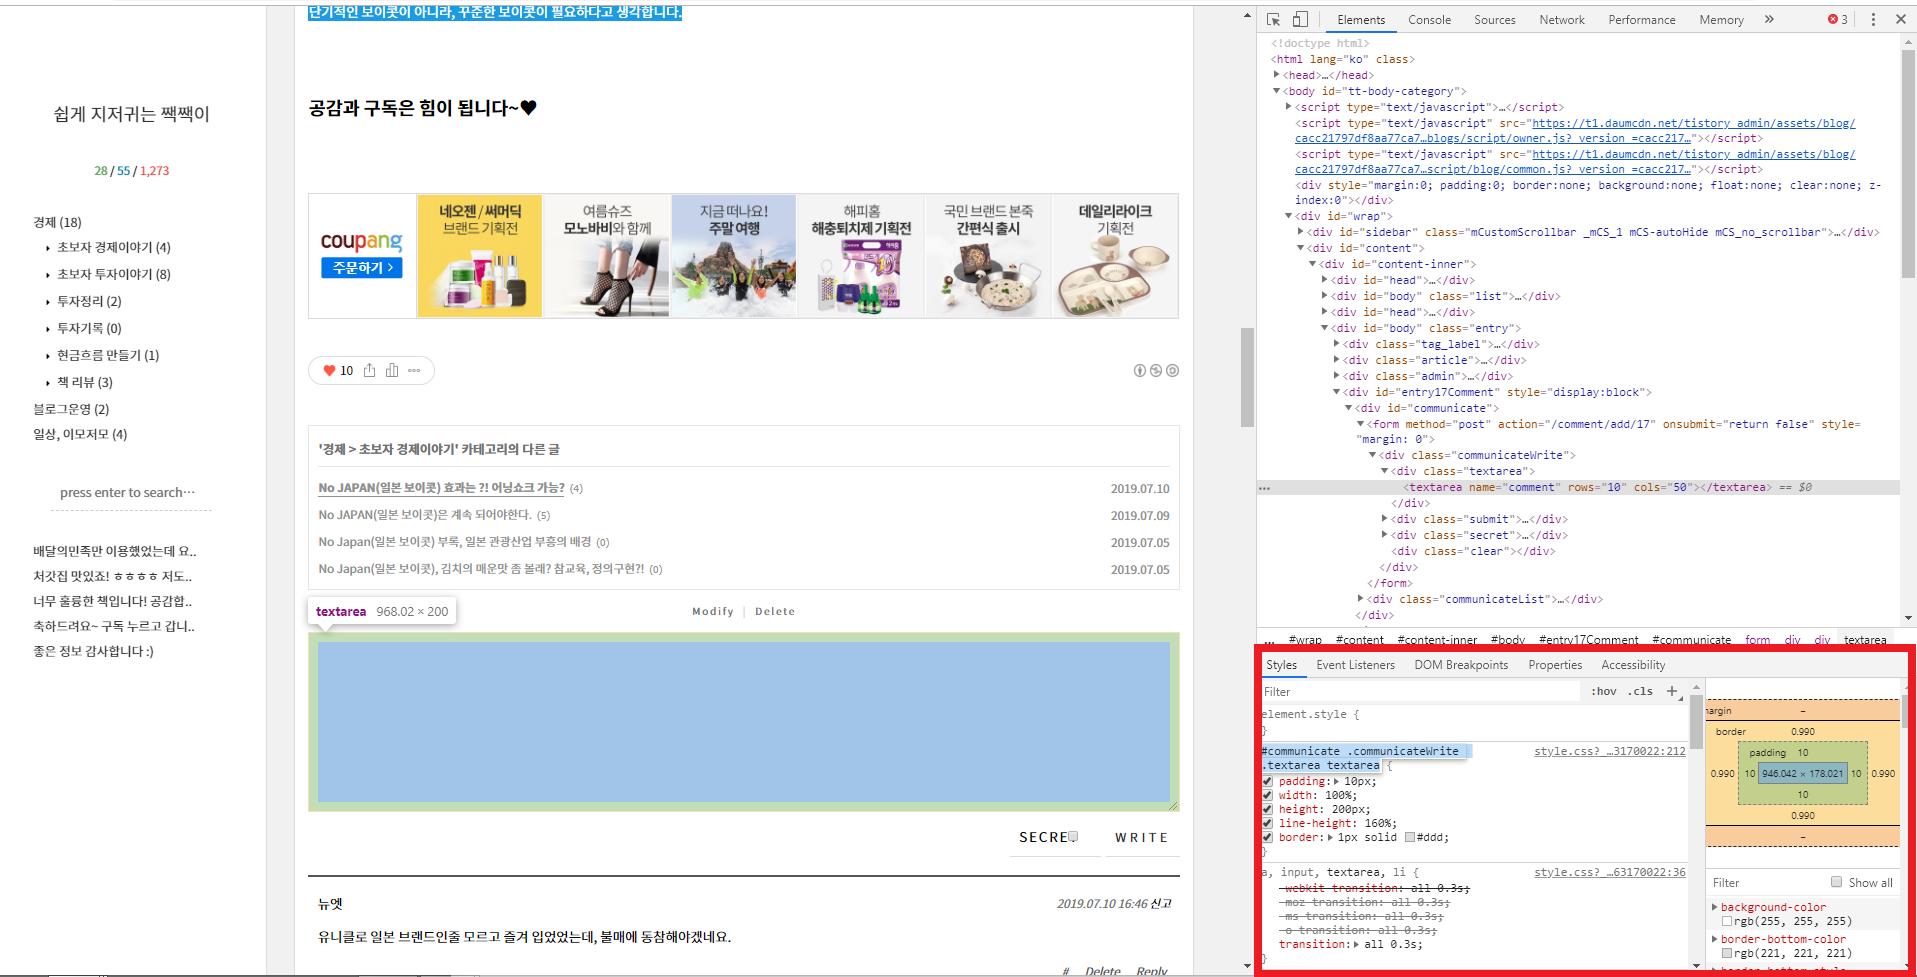Image resolution: width=1917 pixels, height=977 pixels.
Task: Switch to the Console tab
Action: pos(1429,20)
